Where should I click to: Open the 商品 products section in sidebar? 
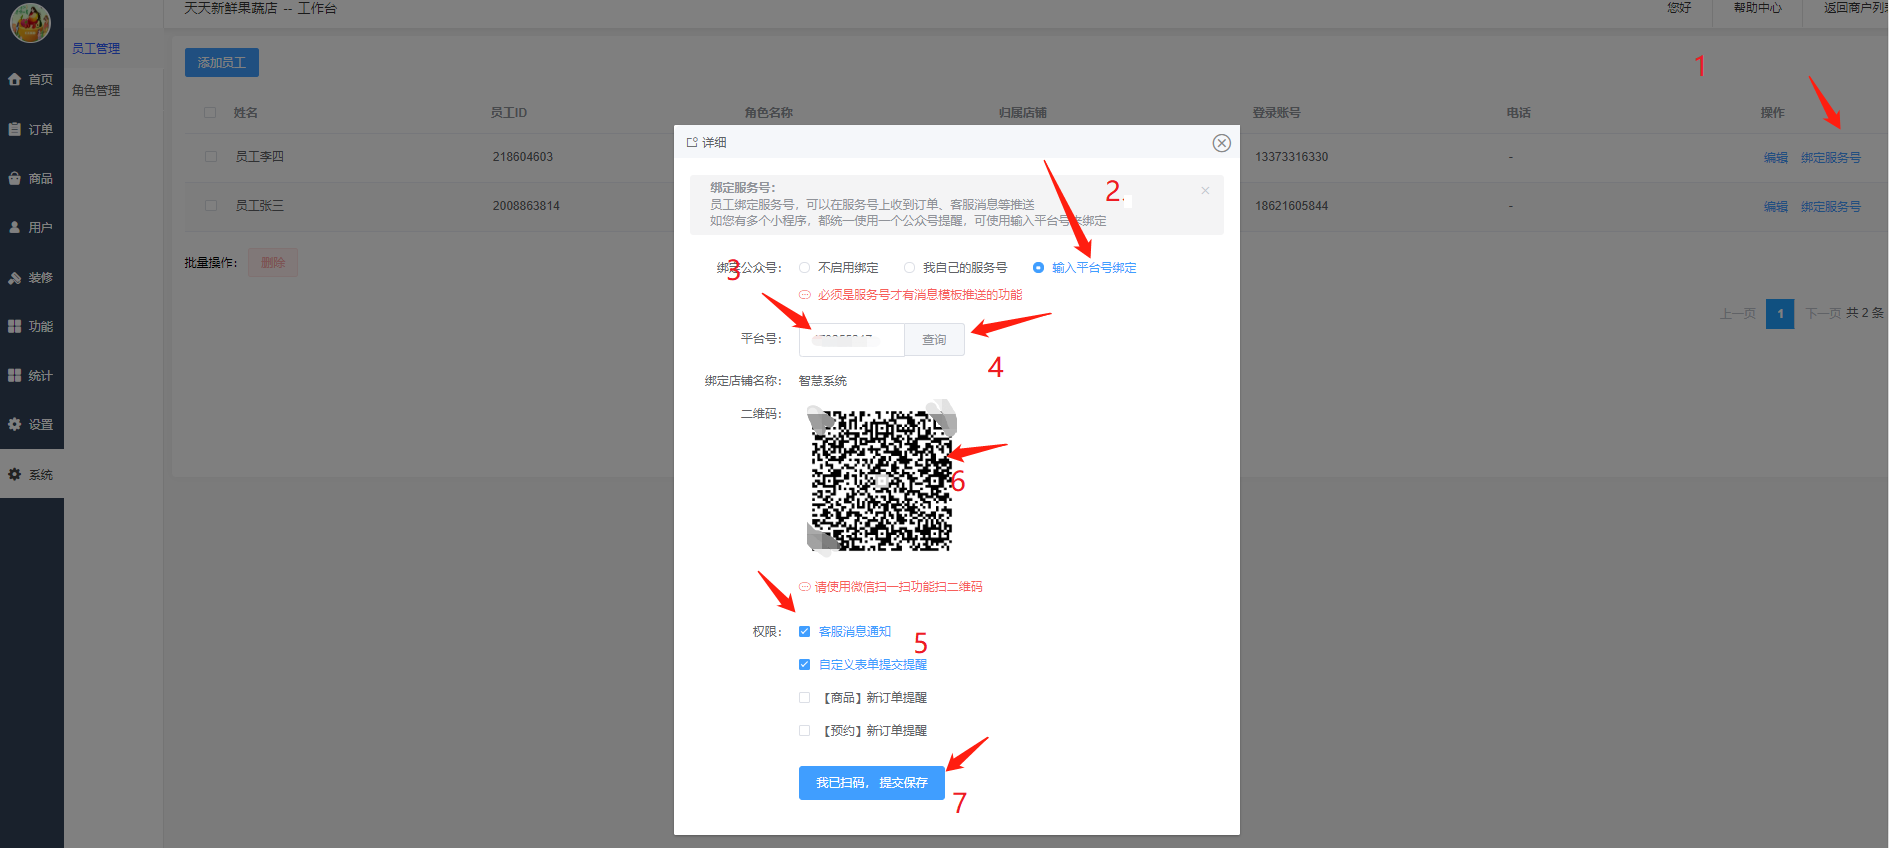click(31, 178)
